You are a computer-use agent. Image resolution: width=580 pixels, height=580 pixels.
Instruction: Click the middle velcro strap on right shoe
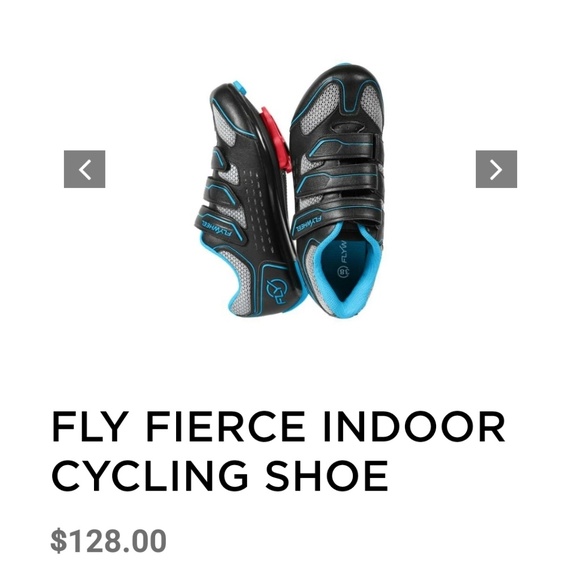coord(342,179)
